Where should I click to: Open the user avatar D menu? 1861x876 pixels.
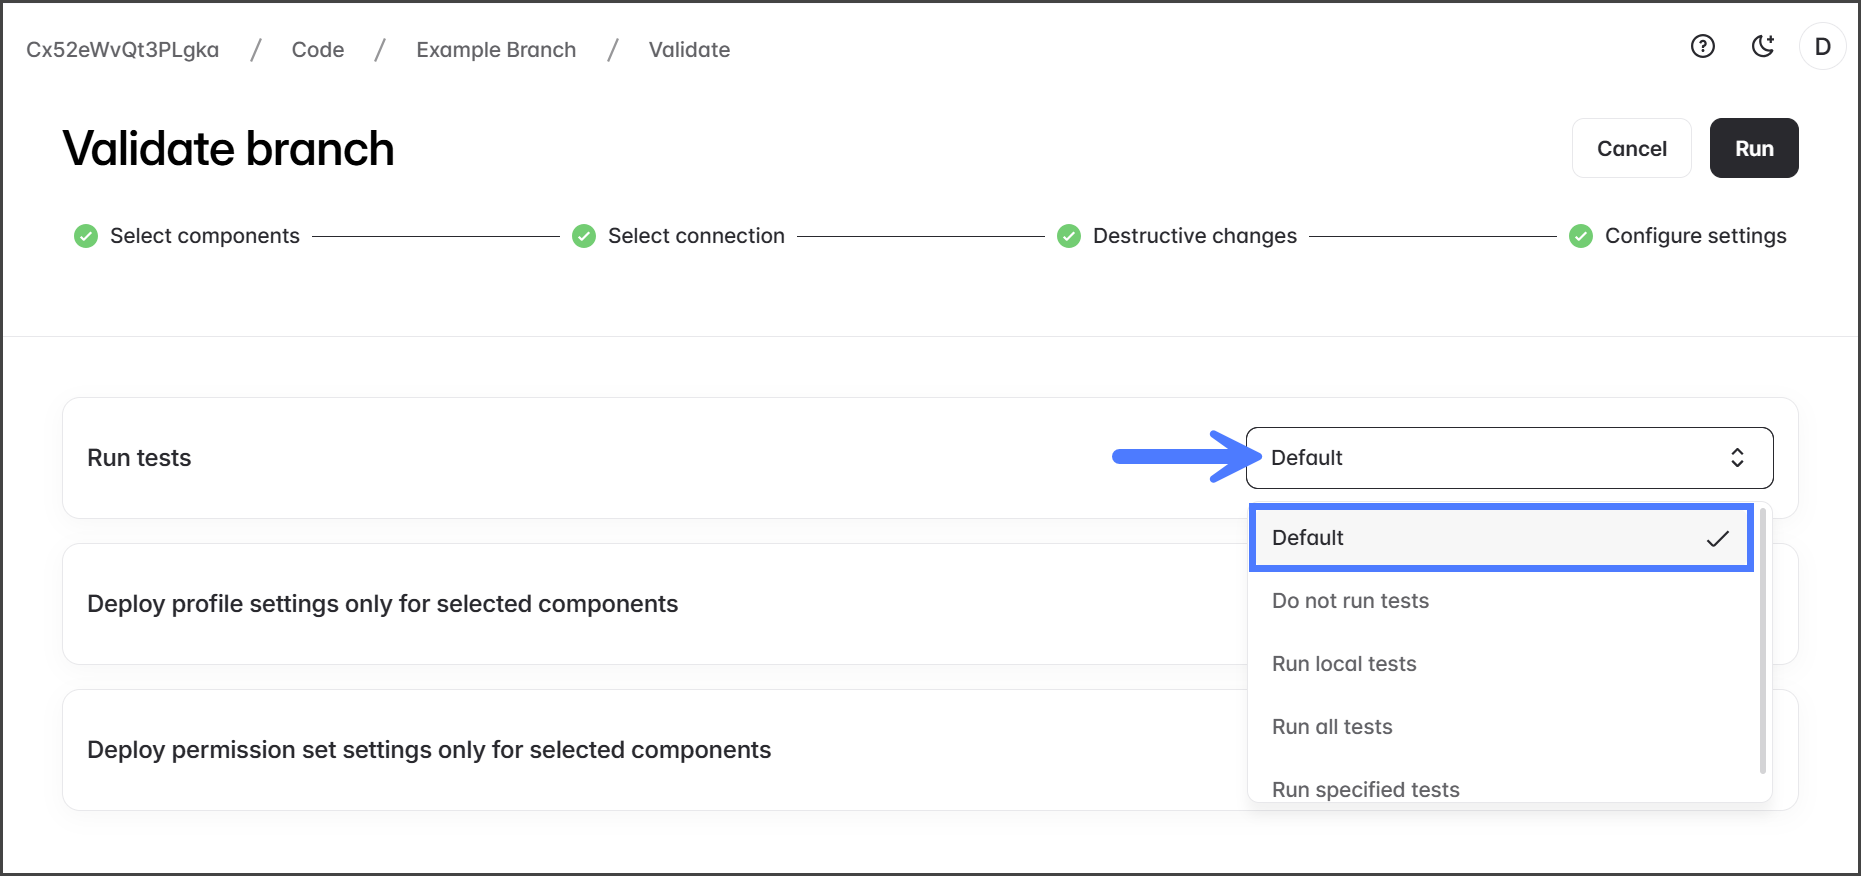[x=1822, y=47]
